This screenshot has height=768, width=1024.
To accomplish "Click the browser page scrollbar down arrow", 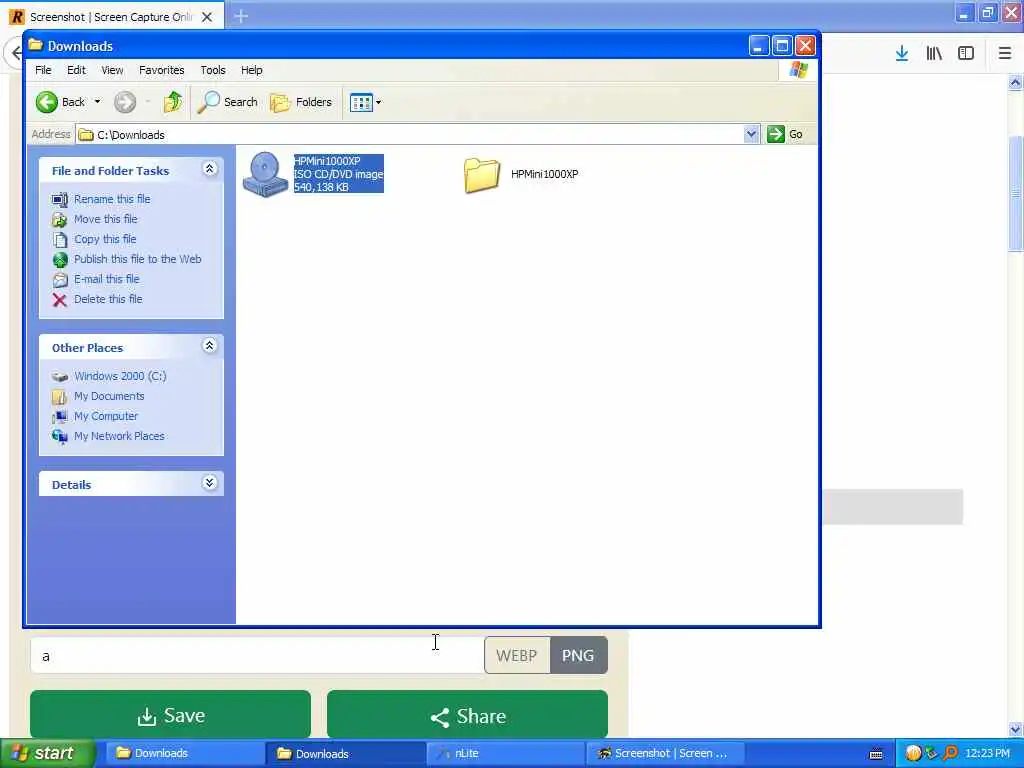I will [x=1015, y=729].
